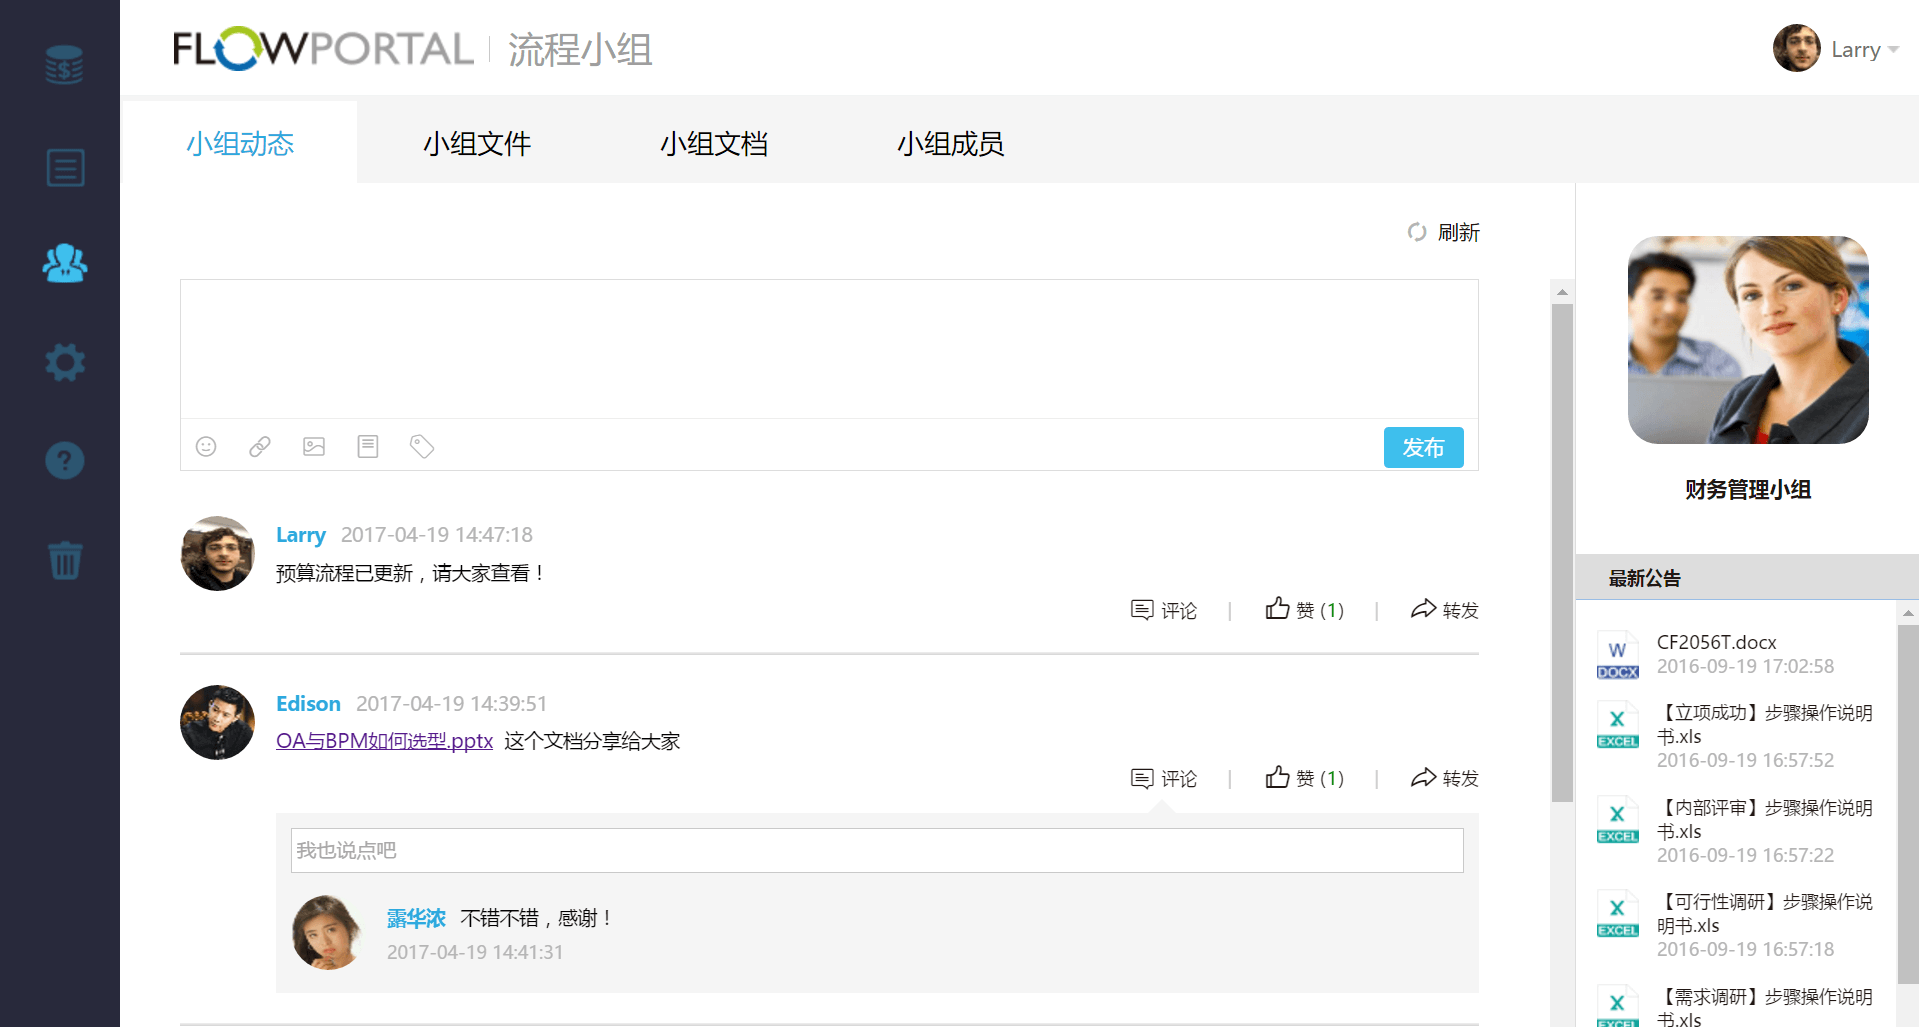Click the link attachment icon in editor
The height and width of the screenshot is (1027, 1919).
point(260,446)
